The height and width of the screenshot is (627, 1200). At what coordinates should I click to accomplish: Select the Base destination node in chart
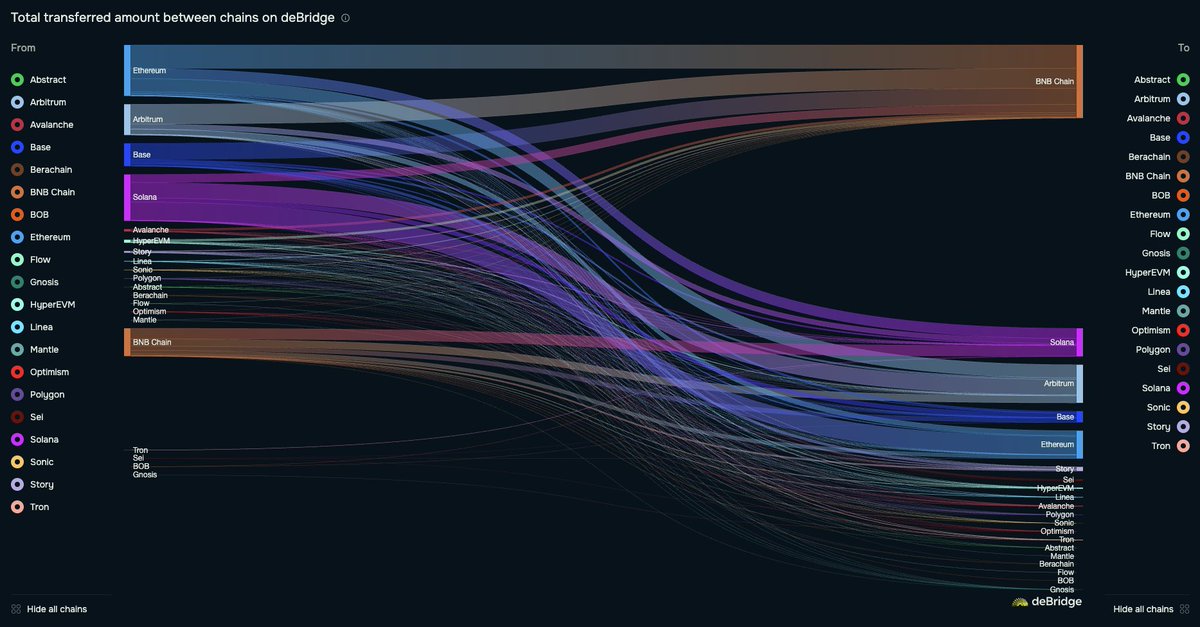click(x=1080, y=416)
